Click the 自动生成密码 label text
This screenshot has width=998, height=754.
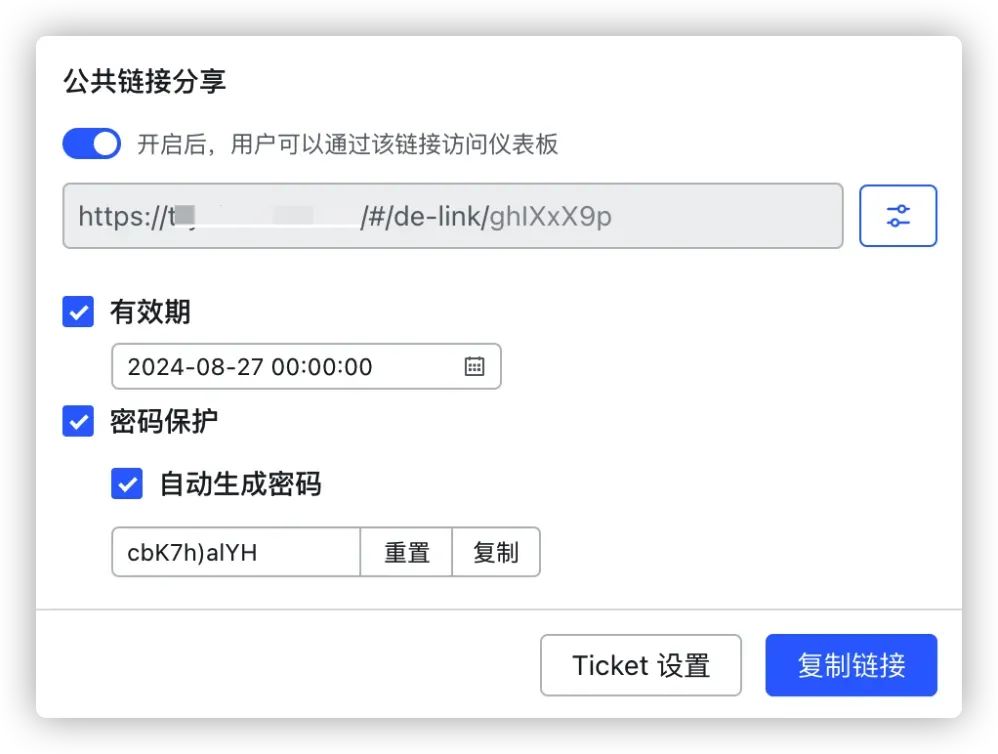[x=240, y=485]
